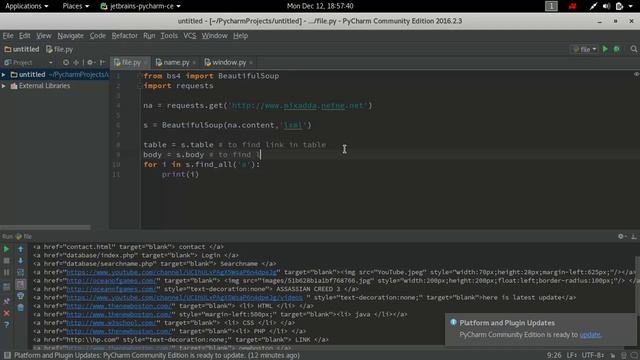This screenshot has width=640, height=360.
Task: Pause output in the Run panel
Action: [7, 272]
